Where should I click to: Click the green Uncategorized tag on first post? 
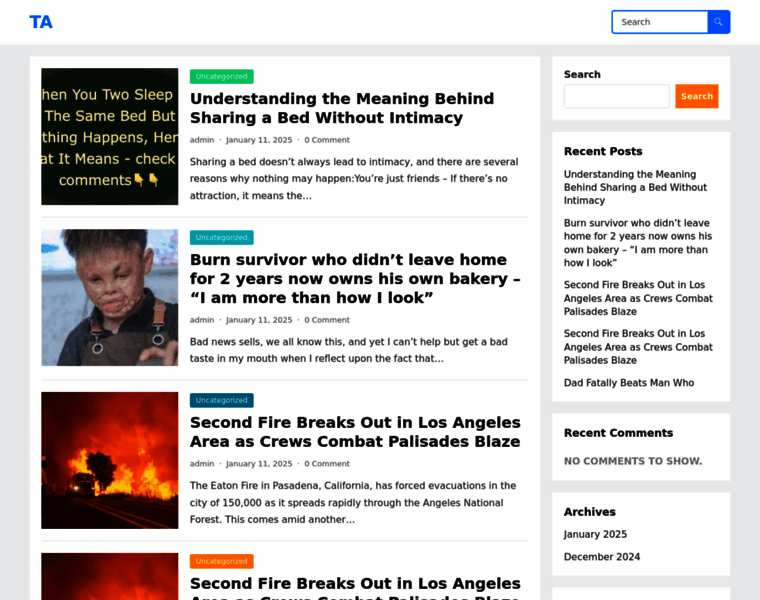(x=222, y=77)
